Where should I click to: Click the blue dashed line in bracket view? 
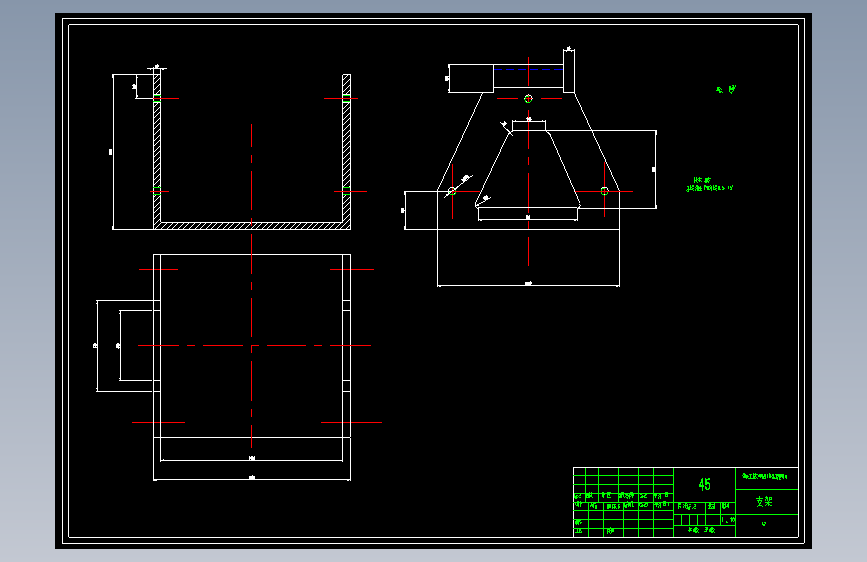pyautogui.click(x=528, y=70)
